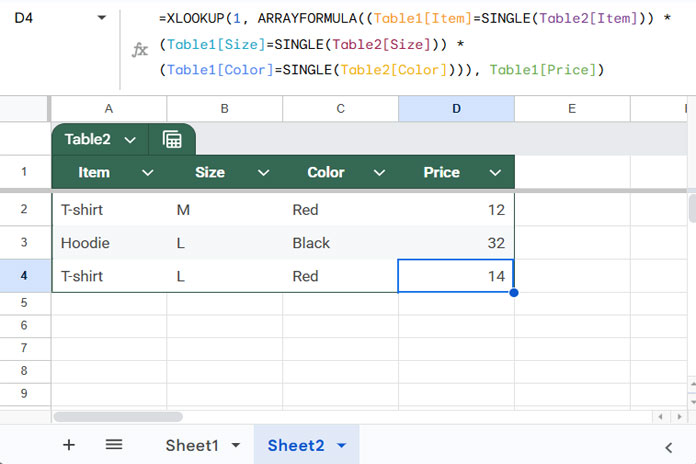Click the side panel collapse chevron

coord(669,448)
